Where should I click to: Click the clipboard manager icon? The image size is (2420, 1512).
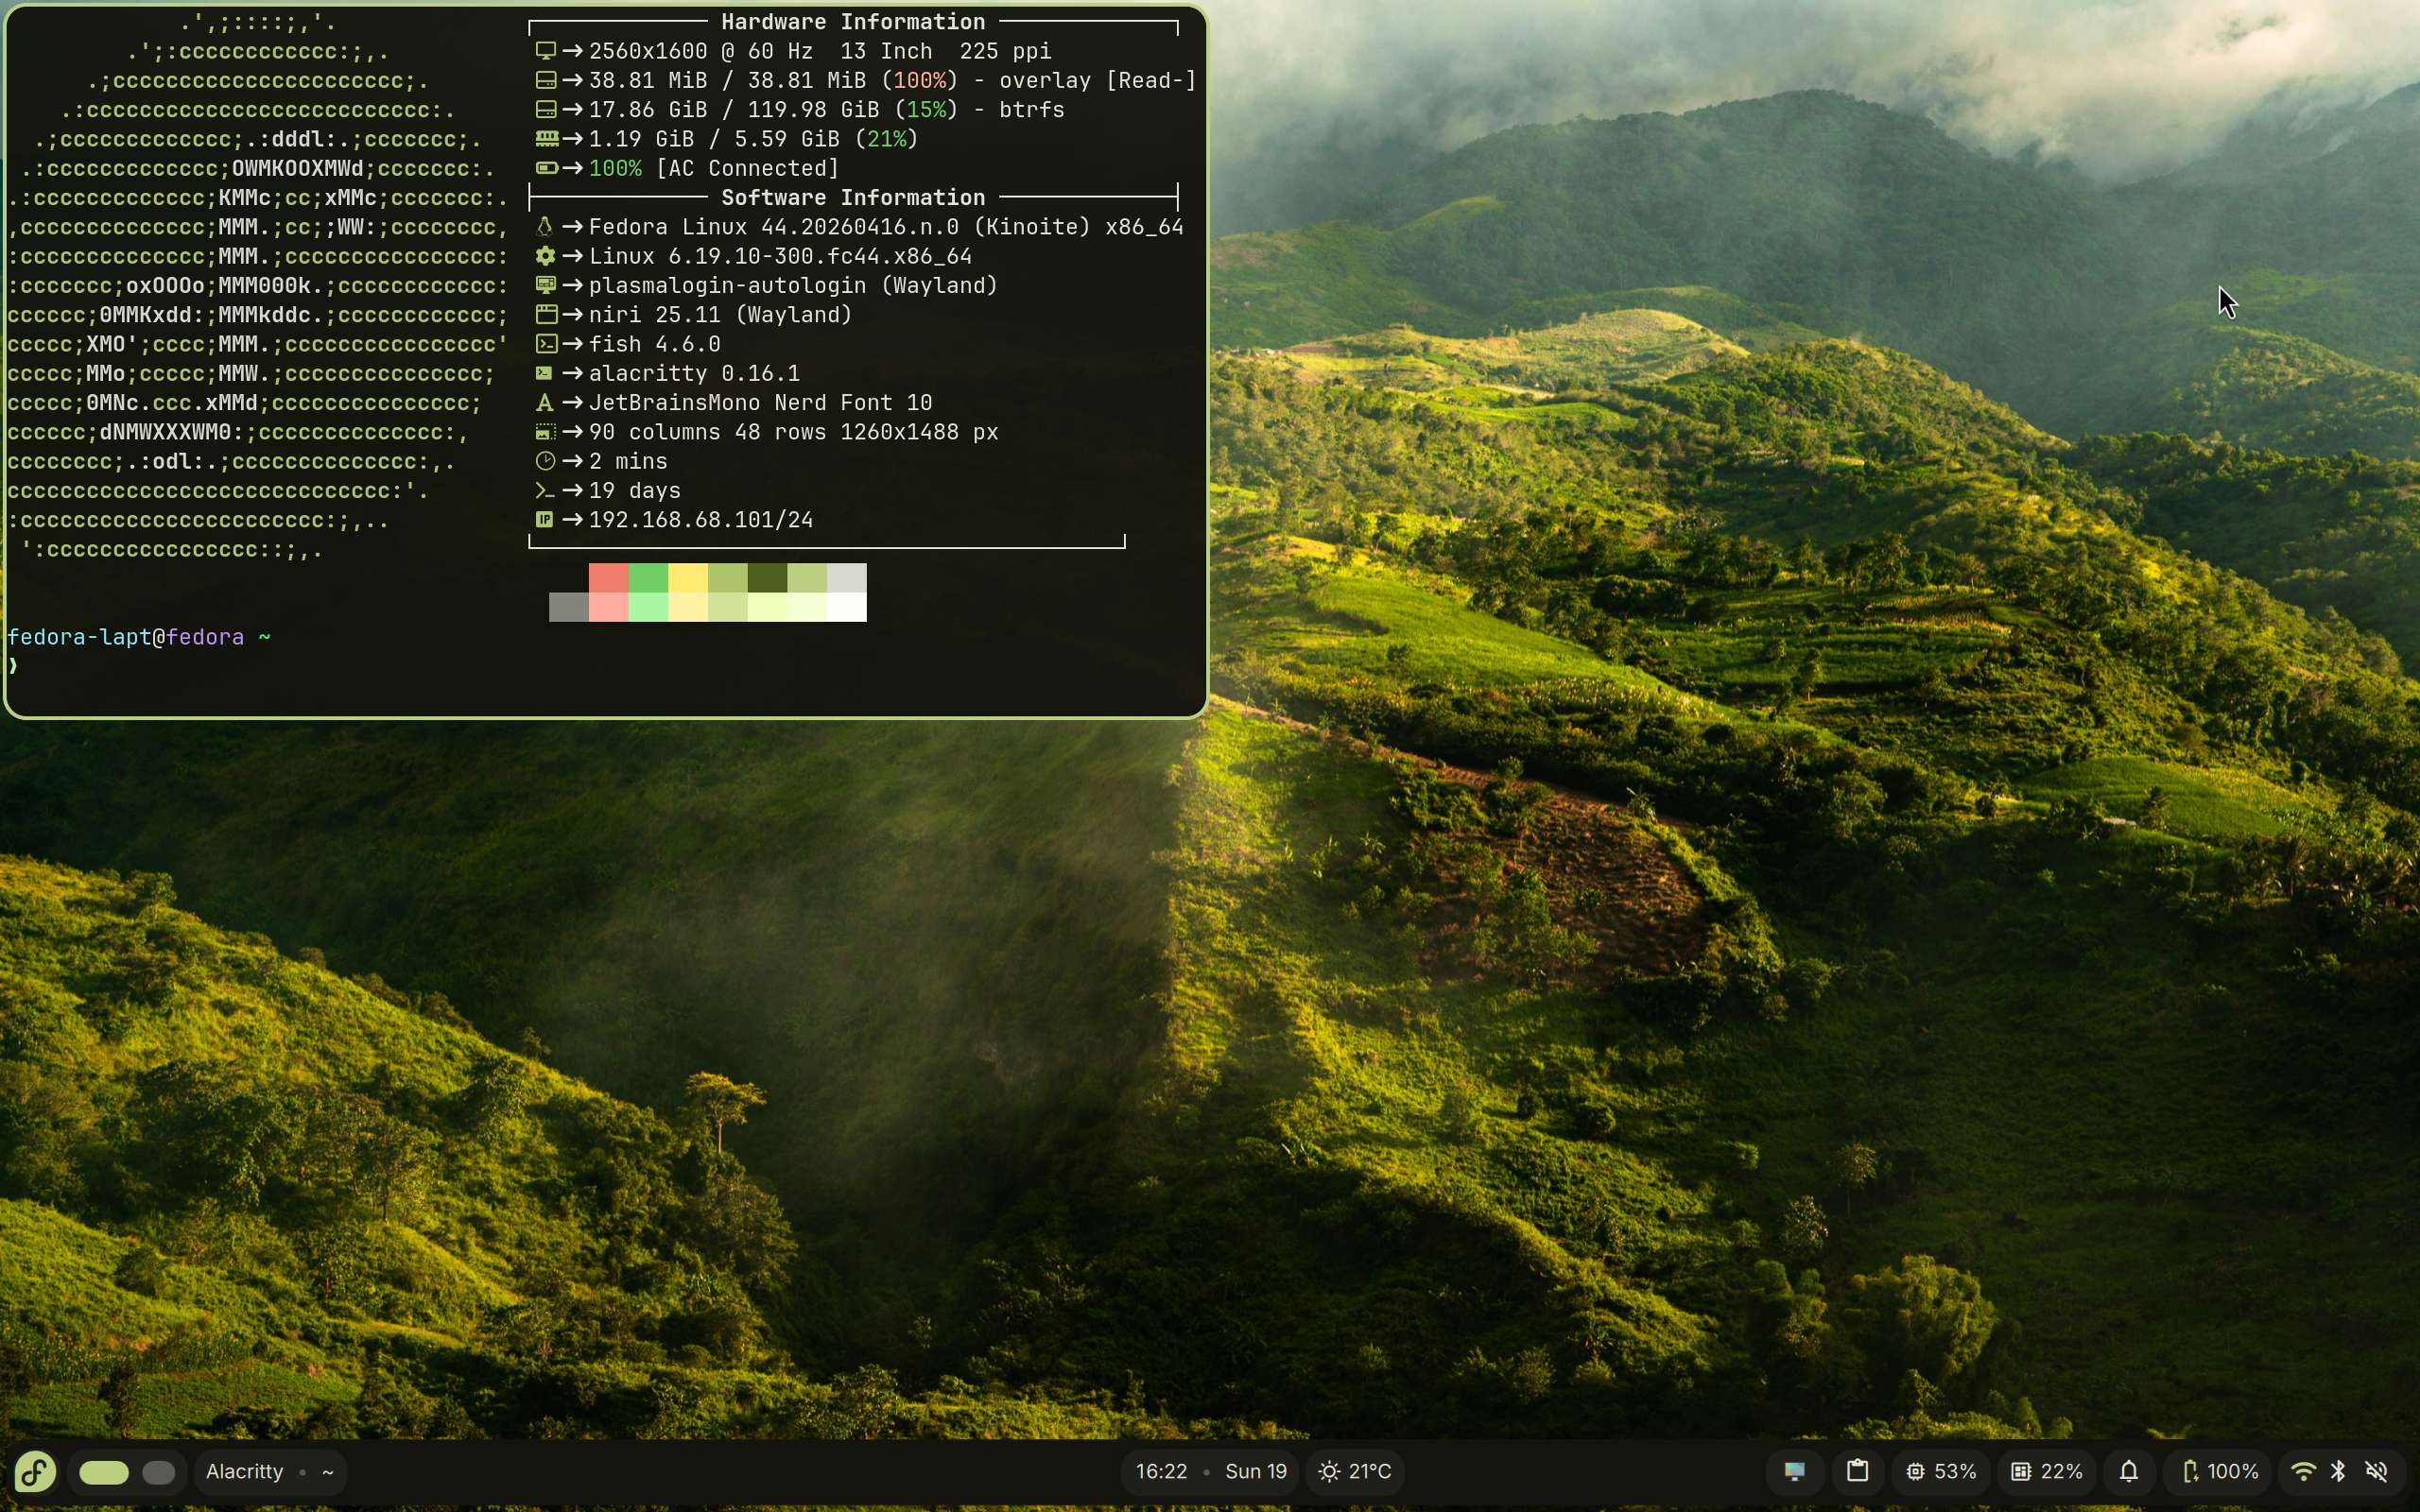pos(1857,1471)
